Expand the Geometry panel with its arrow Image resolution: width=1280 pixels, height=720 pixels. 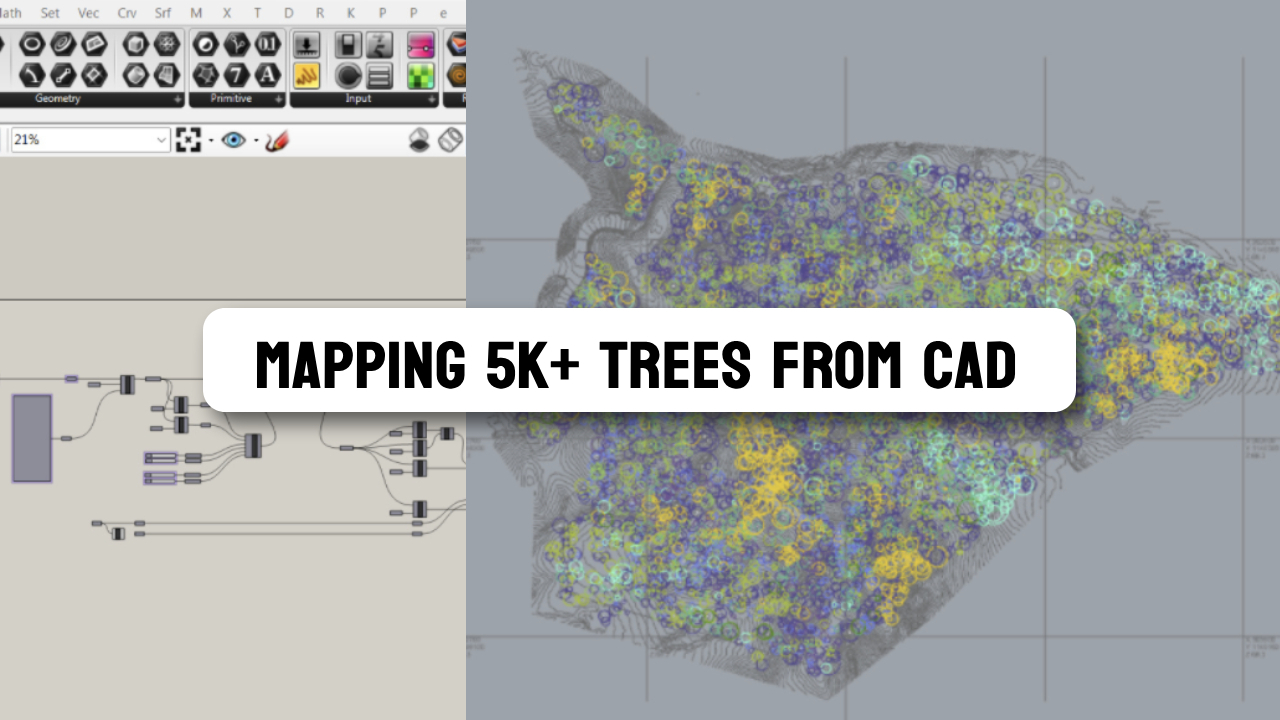click(x=178, y=99)
